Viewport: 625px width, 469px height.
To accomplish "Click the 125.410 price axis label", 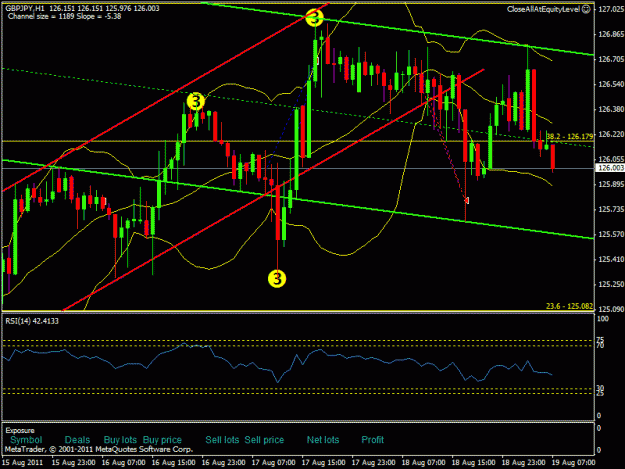I will (610, 259).
